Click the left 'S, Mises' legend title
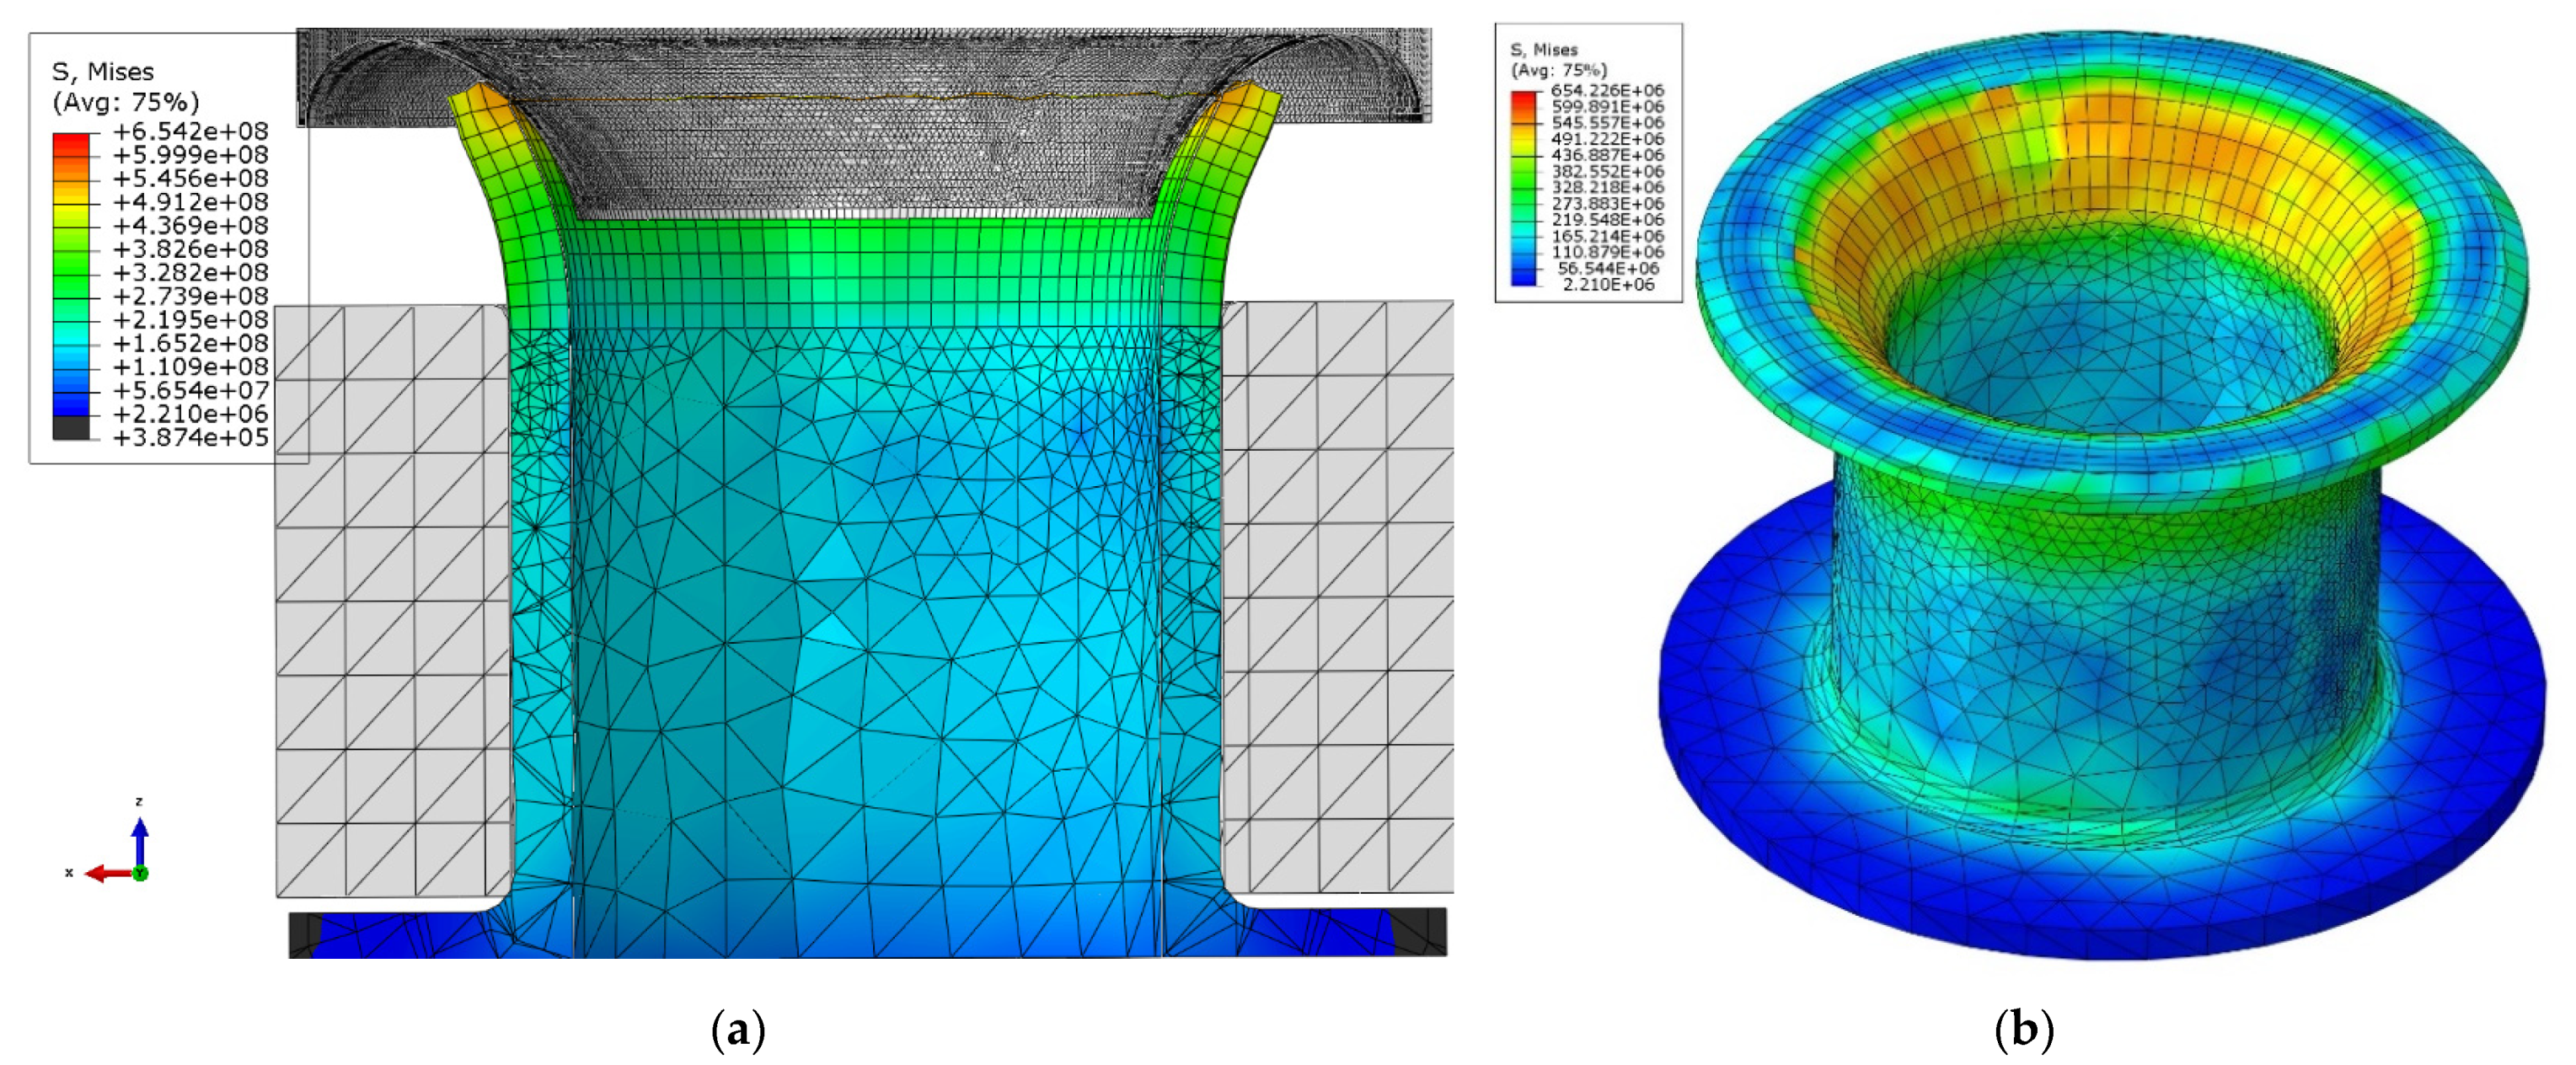The height and width of the screenshot is (1065, 2576). [x=103, y=72]
